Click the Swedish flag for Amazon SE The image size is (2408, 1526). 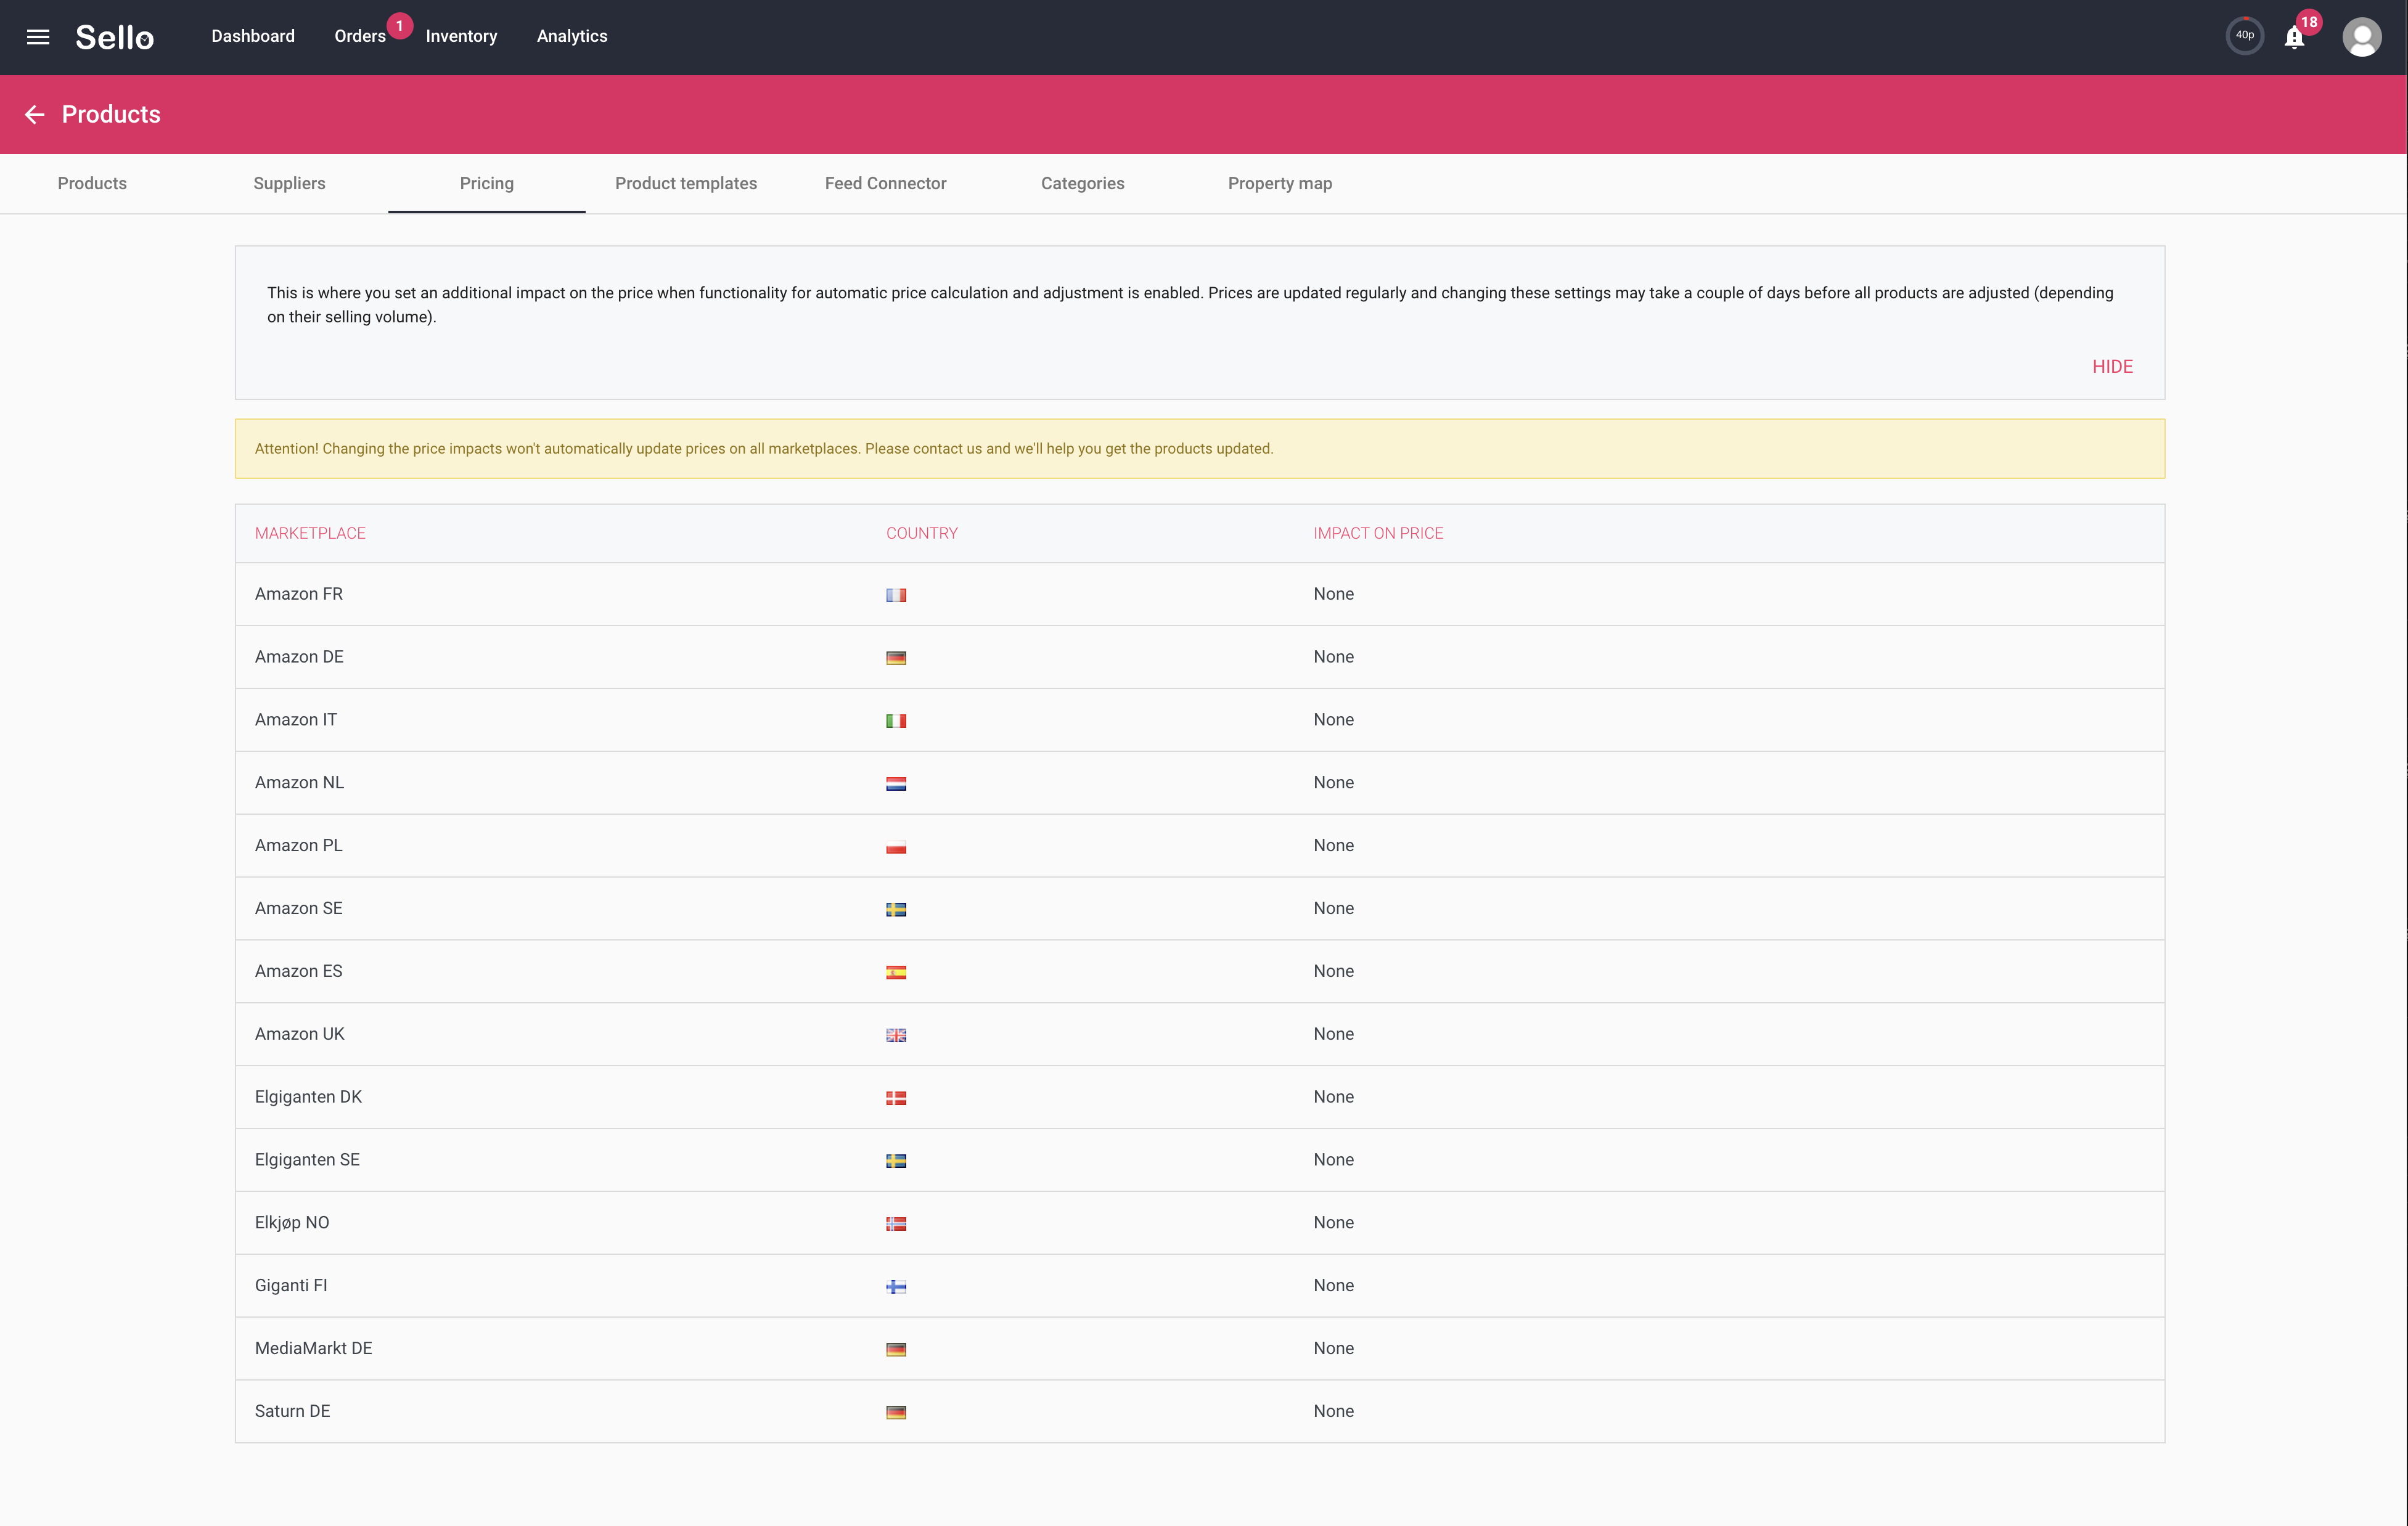coord(896,909)
